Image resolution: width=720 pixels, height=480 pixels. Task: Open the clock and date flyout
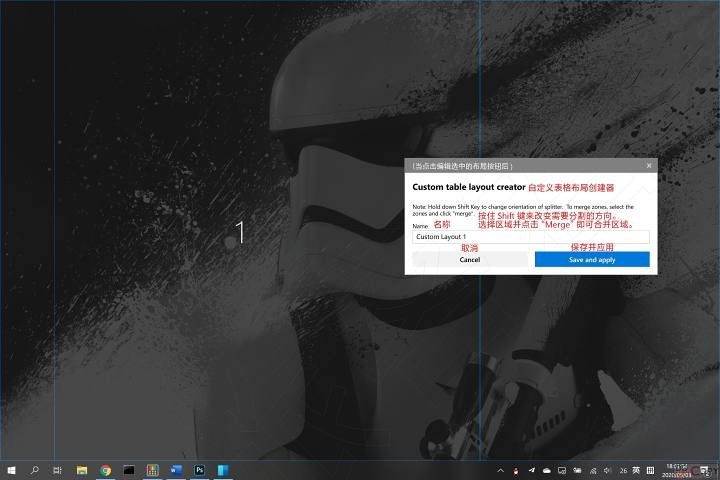[x=677, y=470]
